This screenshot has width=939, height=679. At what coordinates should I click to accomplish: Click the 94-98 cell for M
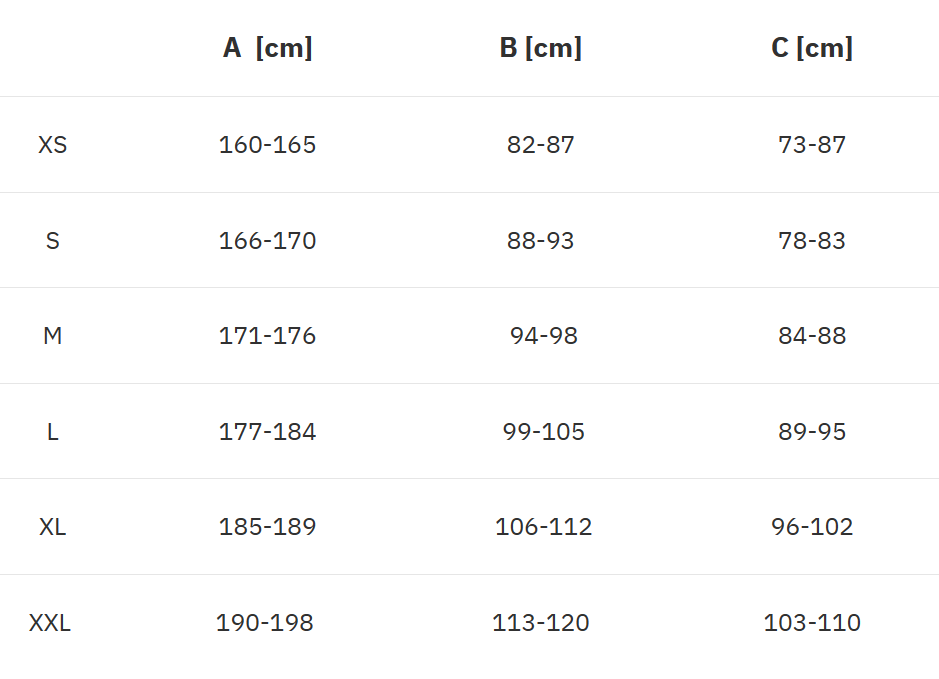(x=544, y=336)
